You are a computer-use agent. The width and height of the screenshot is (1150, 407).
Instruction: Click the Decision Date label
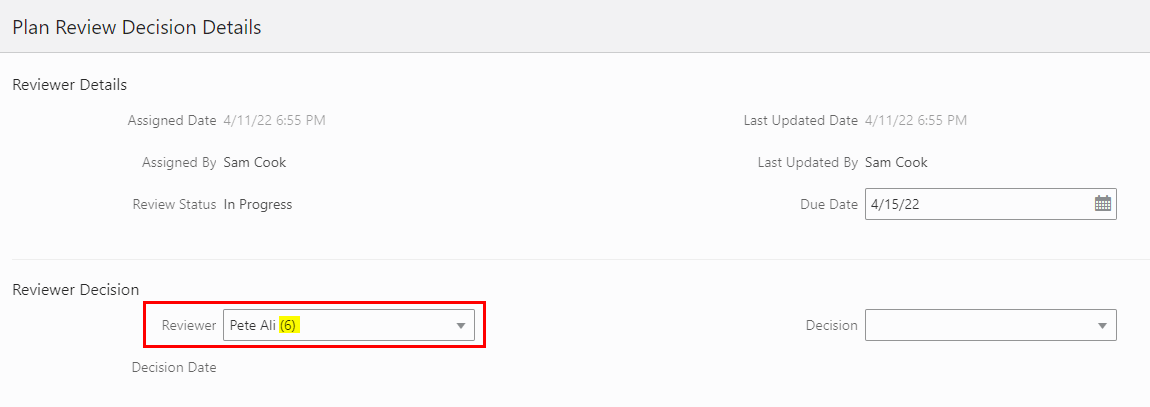(x=174, y=367)
